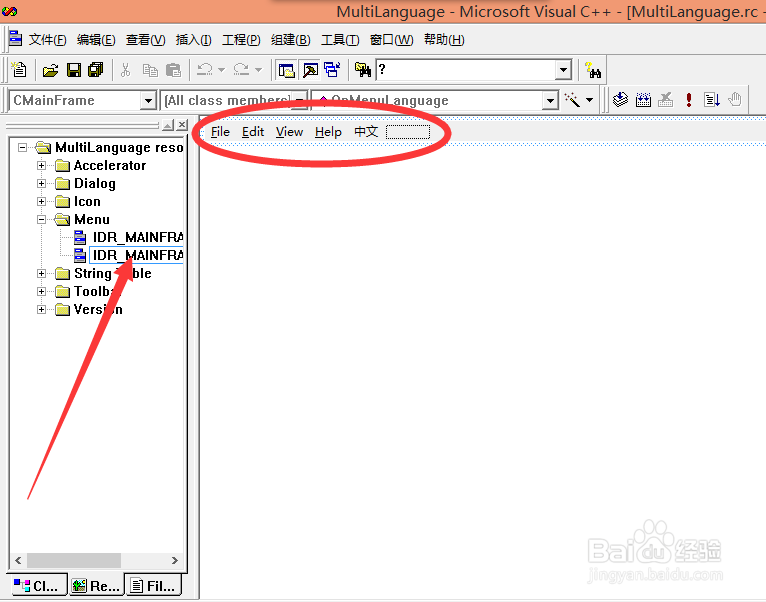
Task: Click the red exclamation Execute icon
Action: point(689,100)
